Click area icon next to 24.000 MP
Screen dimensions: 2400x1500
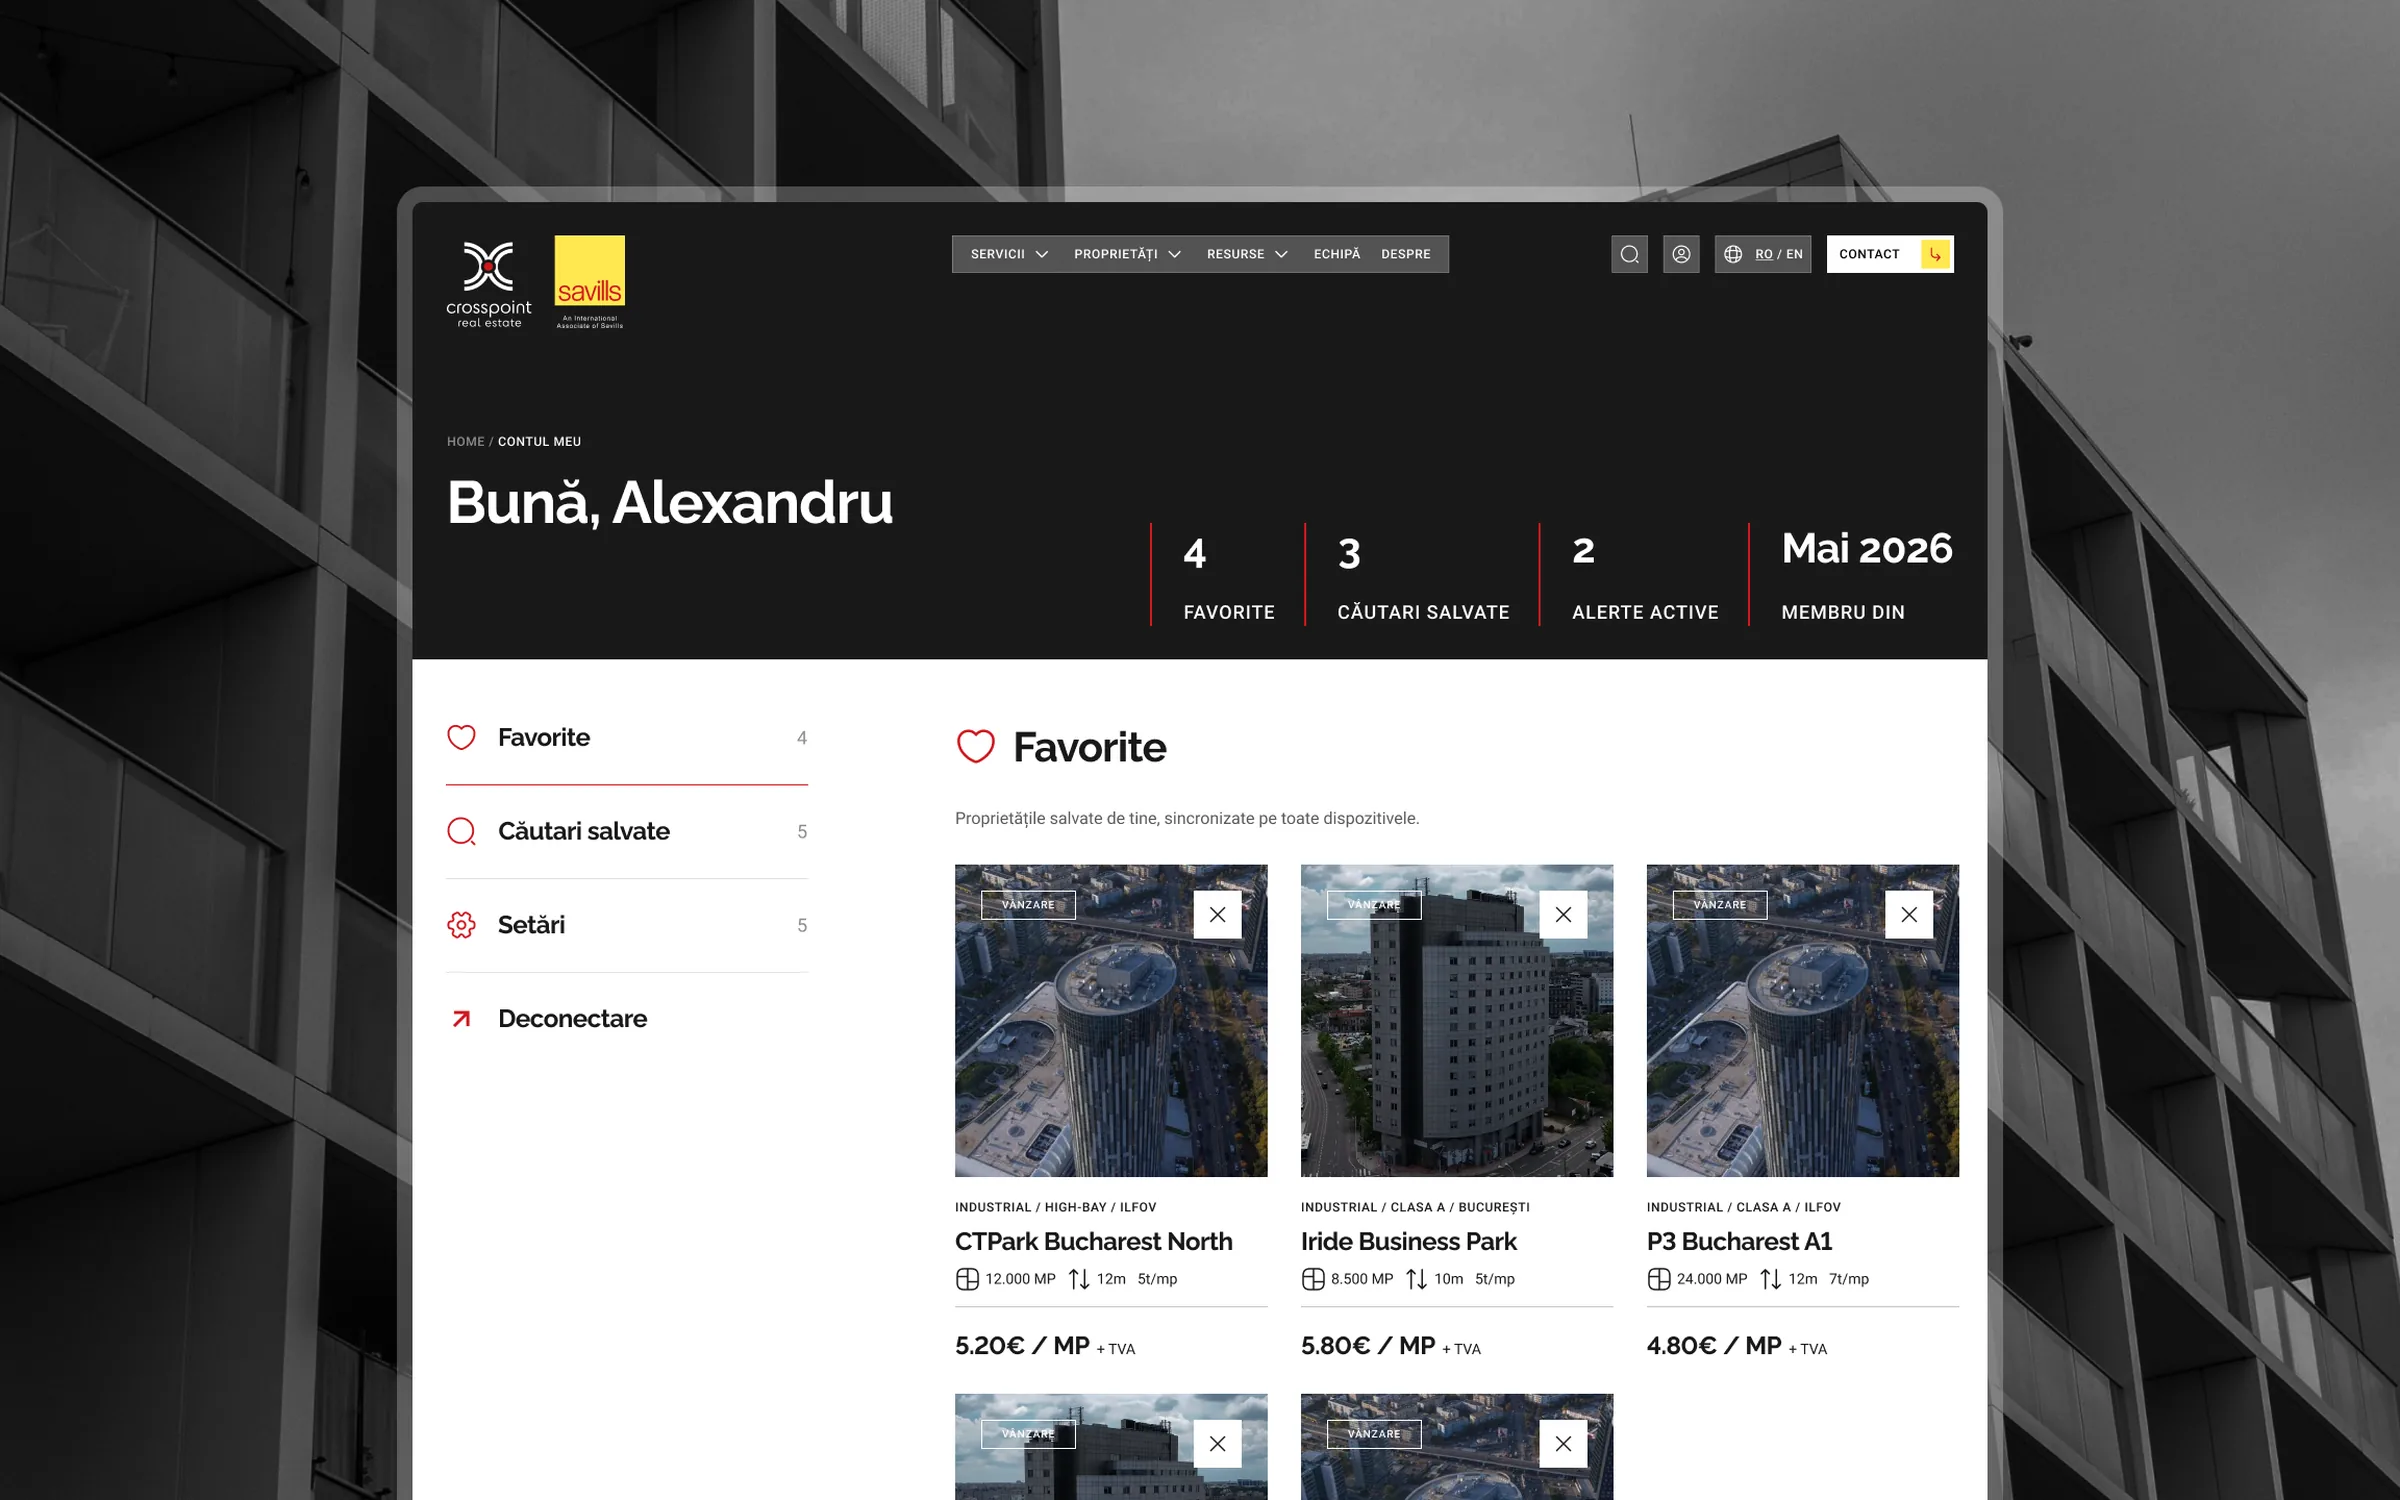[x=1659, y=1279]
